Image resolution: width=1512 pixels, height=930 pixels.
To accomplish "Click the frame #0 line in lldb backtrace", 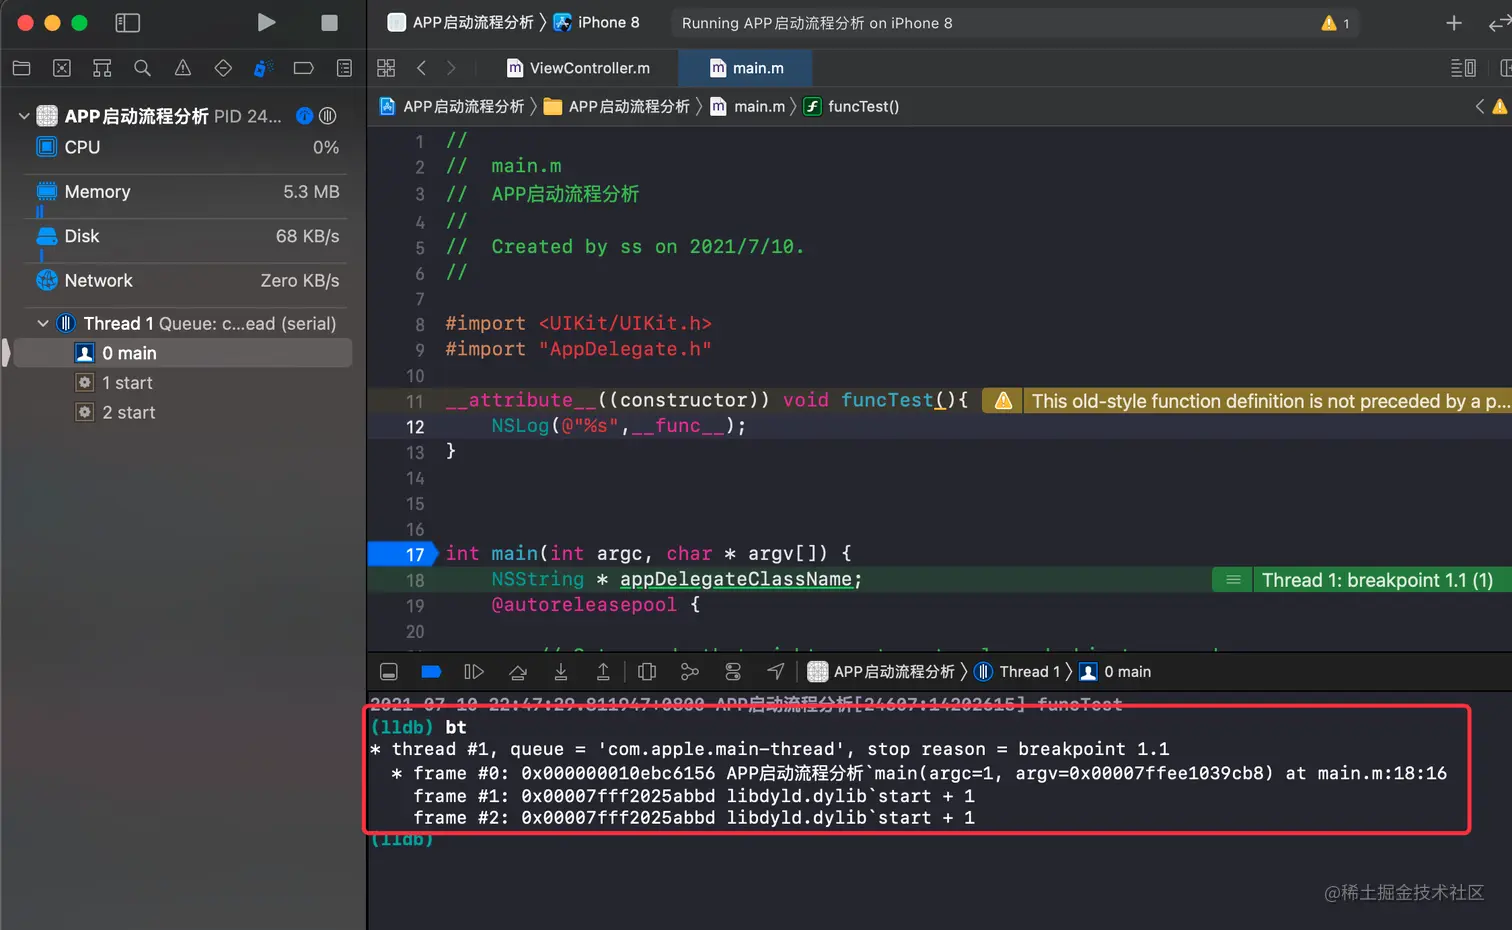I will pyautogui.click(x=919, y=773).
